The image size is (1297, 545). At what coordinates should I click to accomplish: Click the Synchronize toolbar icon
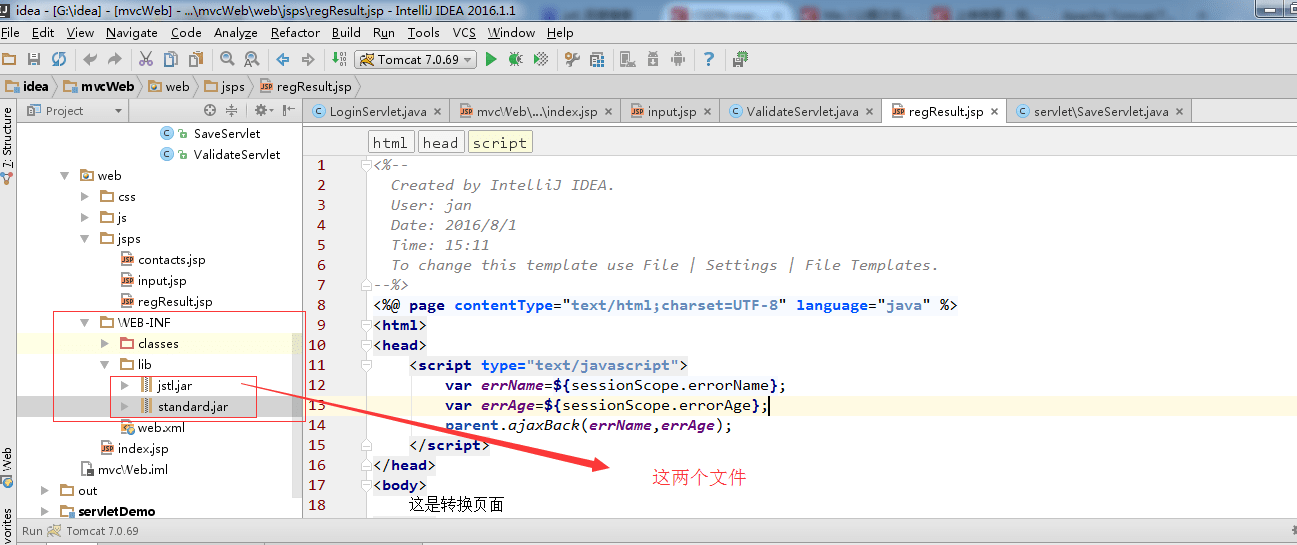(59, 59)
